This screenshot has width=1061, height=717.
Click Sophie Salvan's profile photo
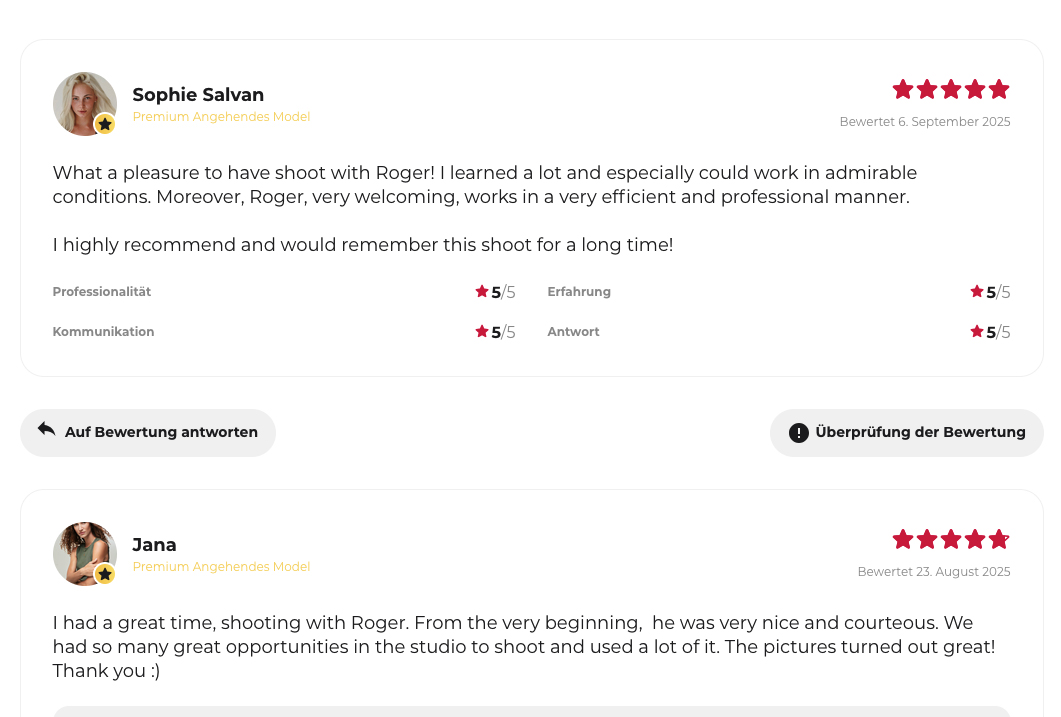pyautogui.click(x=83, y=102)
